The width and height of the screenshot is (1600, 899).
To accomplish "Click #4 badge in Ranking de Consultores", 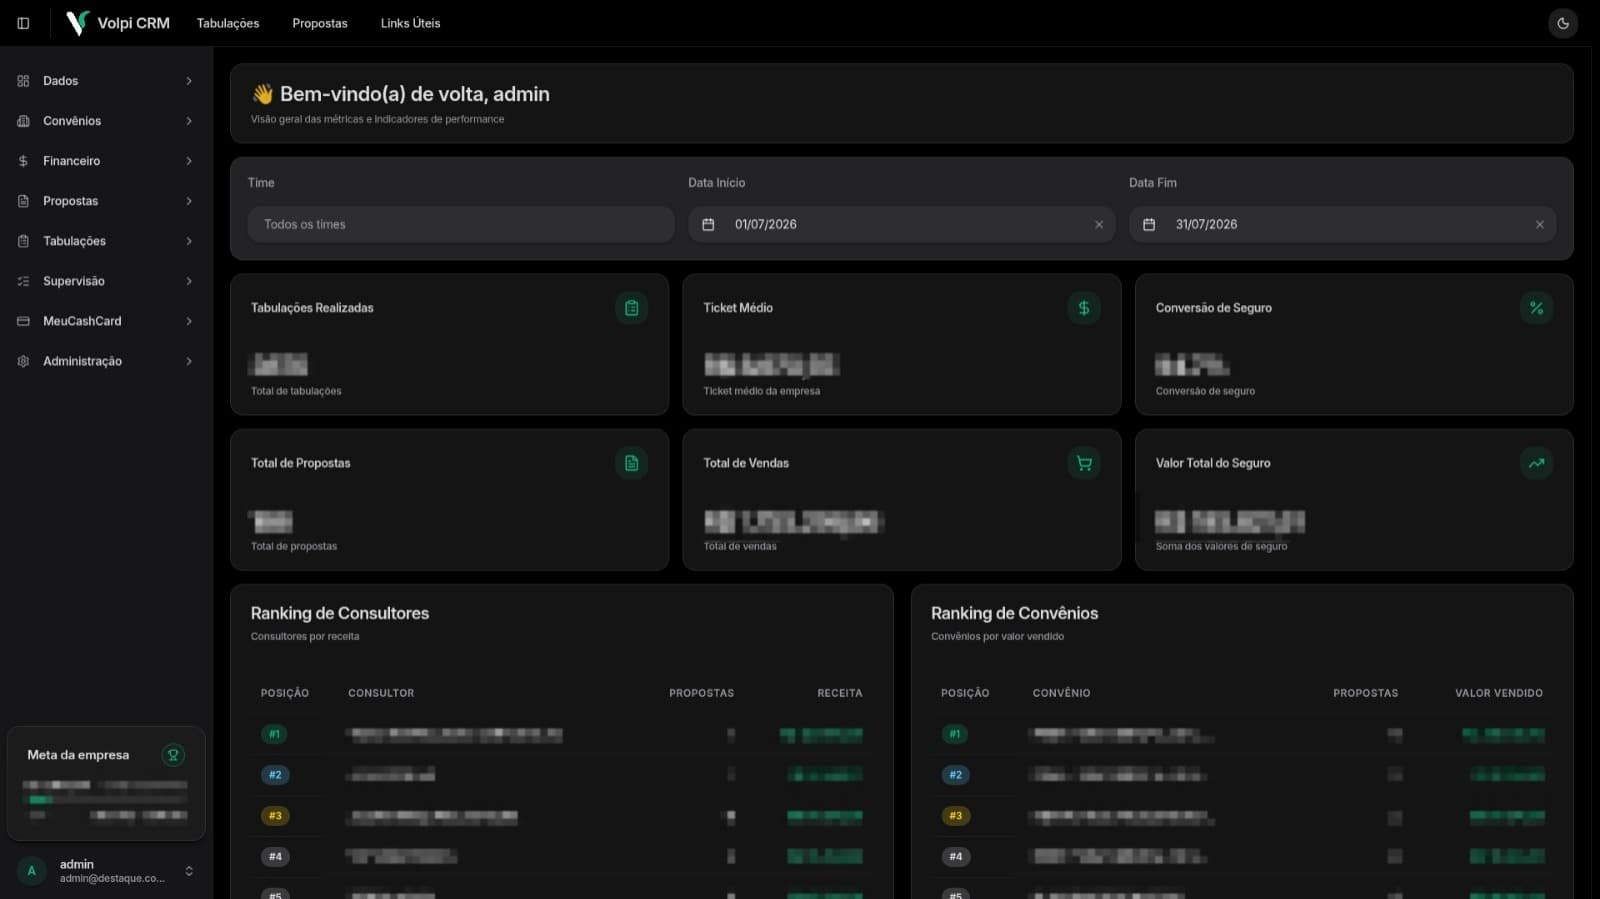I will pos(275,857).
